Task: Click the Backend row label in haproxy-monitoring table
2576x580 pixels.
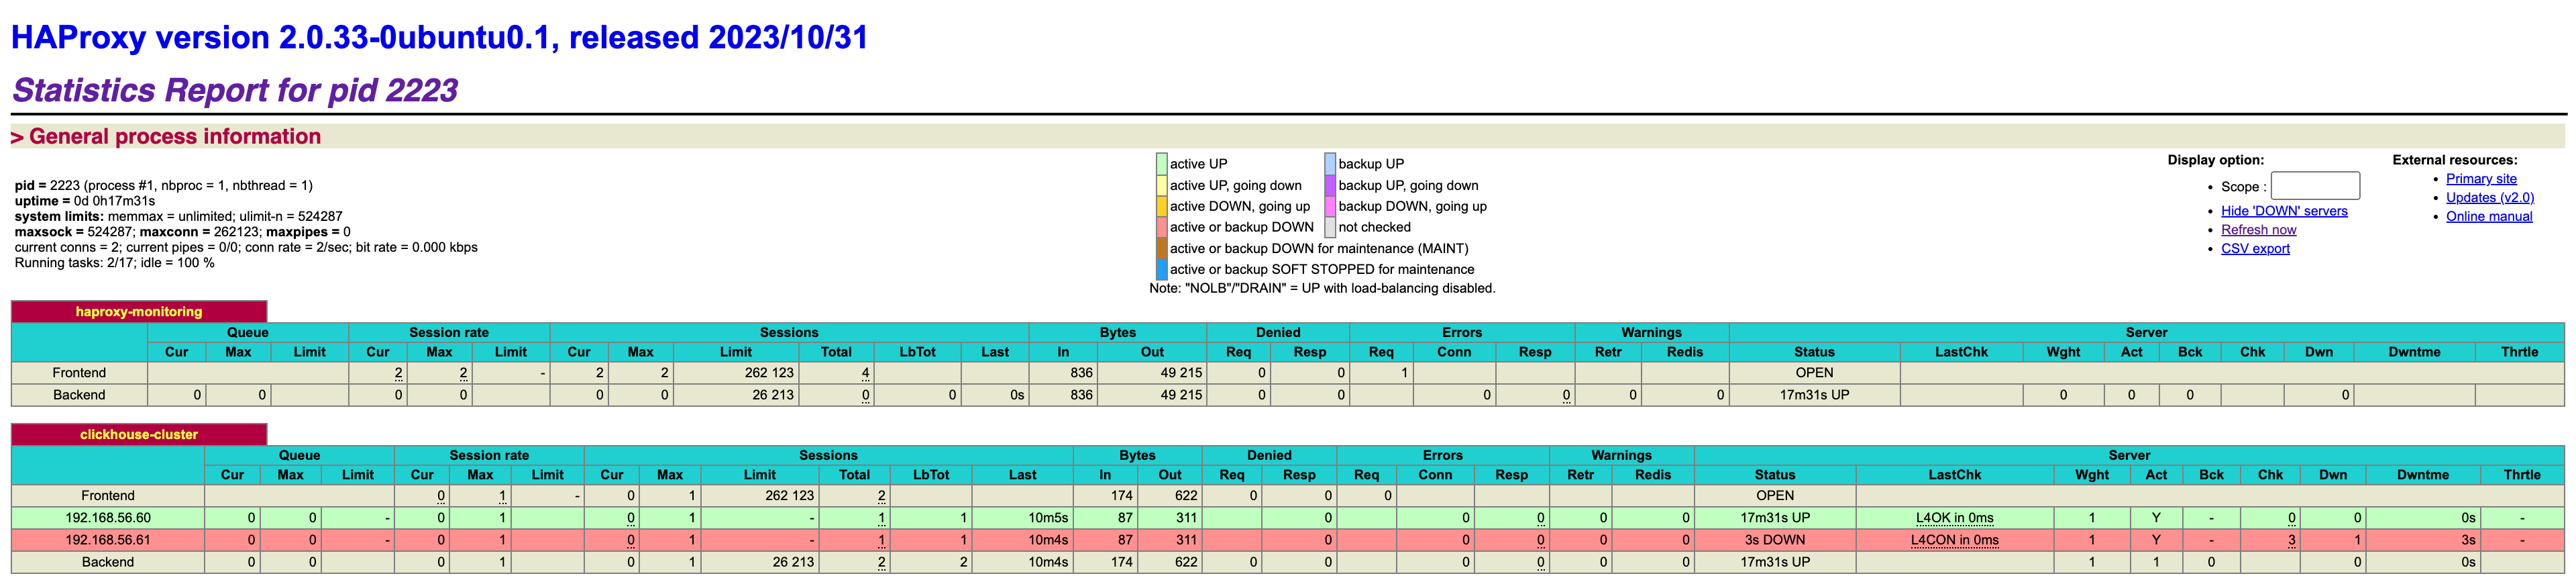Action: coord(79,395)
